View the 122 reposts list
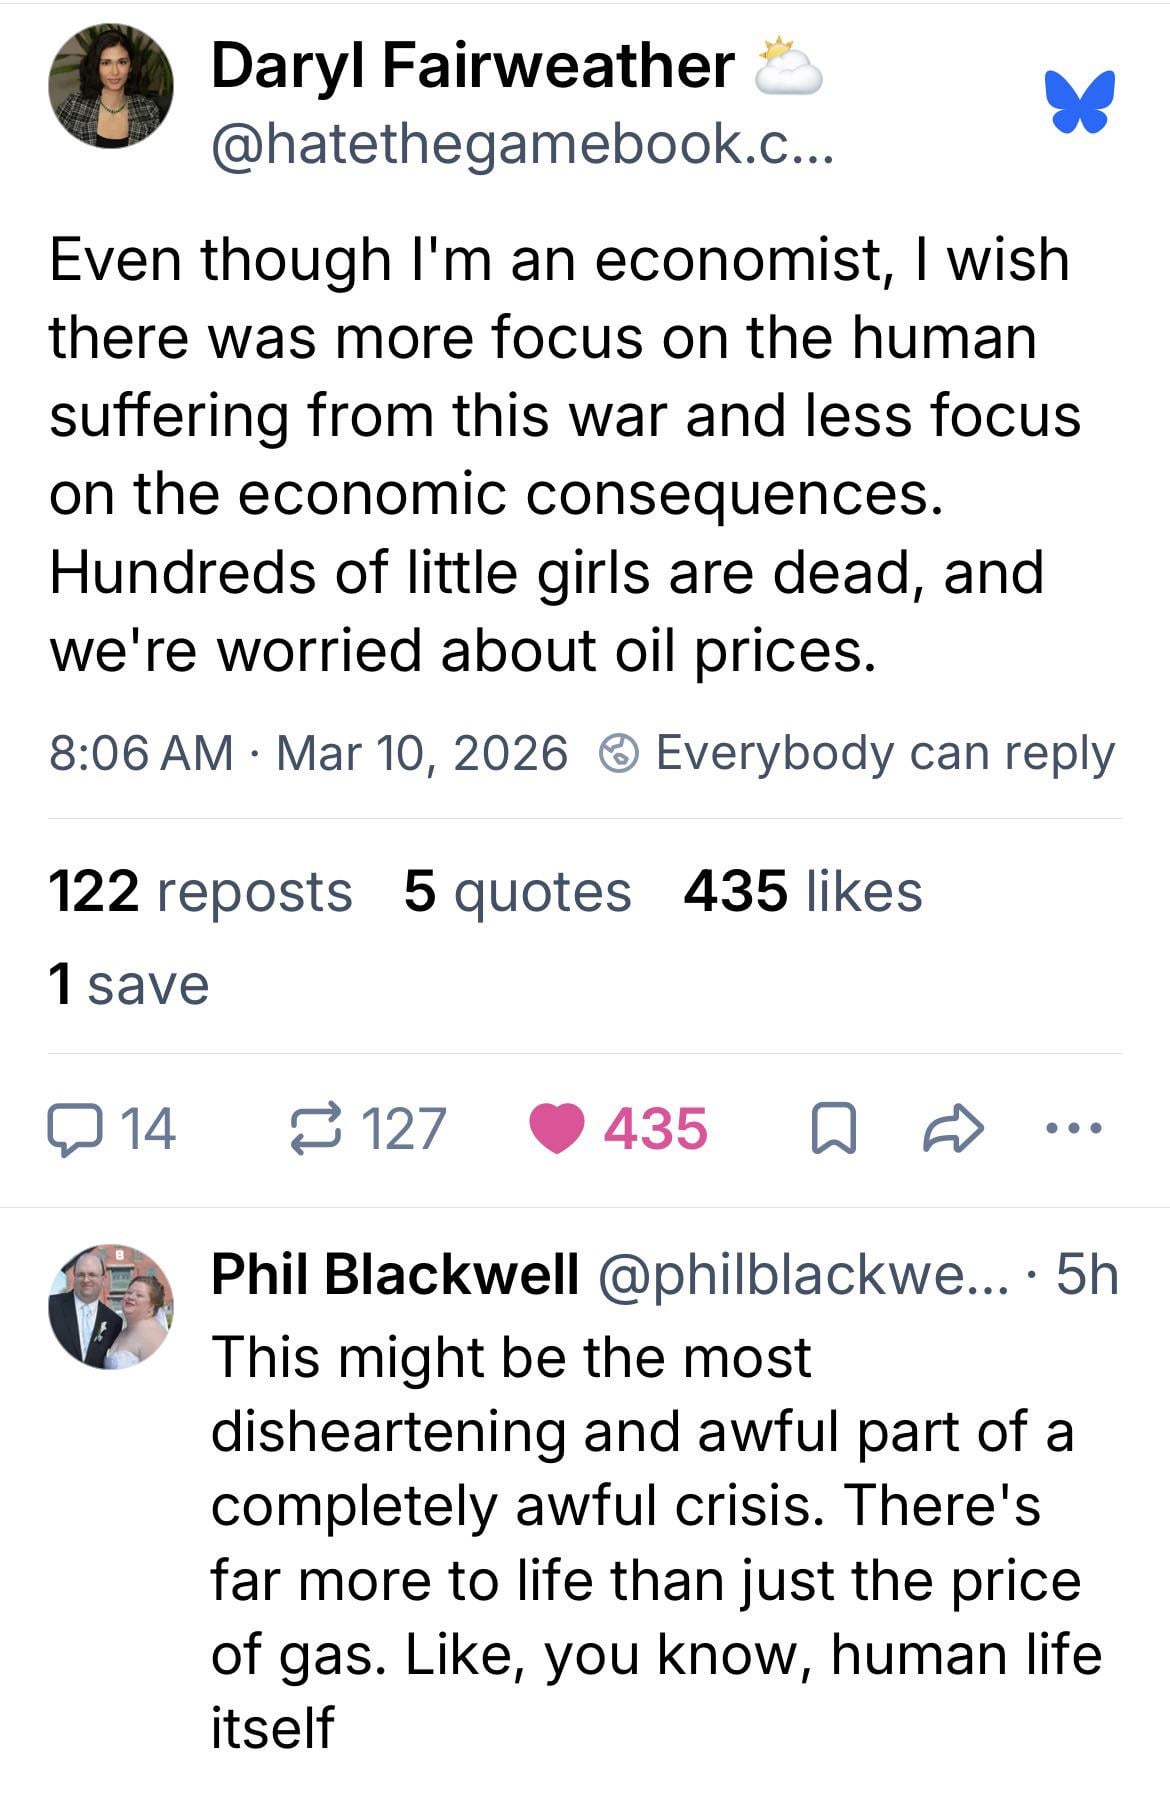Screen dimensions: 1170x1793 point(200,891)
